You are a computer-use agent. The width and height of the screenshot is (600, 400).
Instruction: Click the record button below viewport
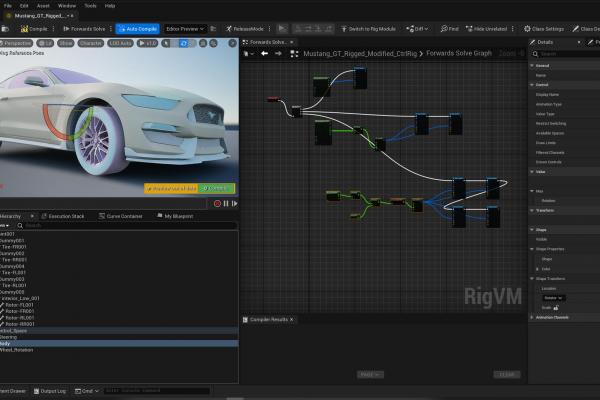click(217, 203)
